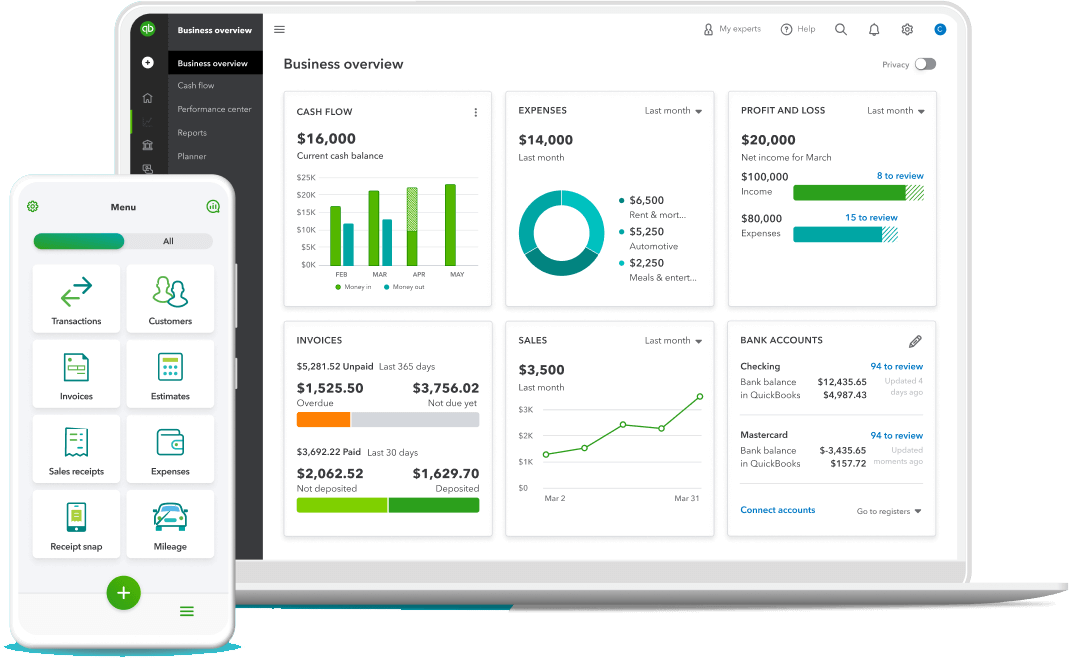Click the Deposited dark green bar
Image resolution: width=1069 pixels, height=658 pixels.
point(434,505)
